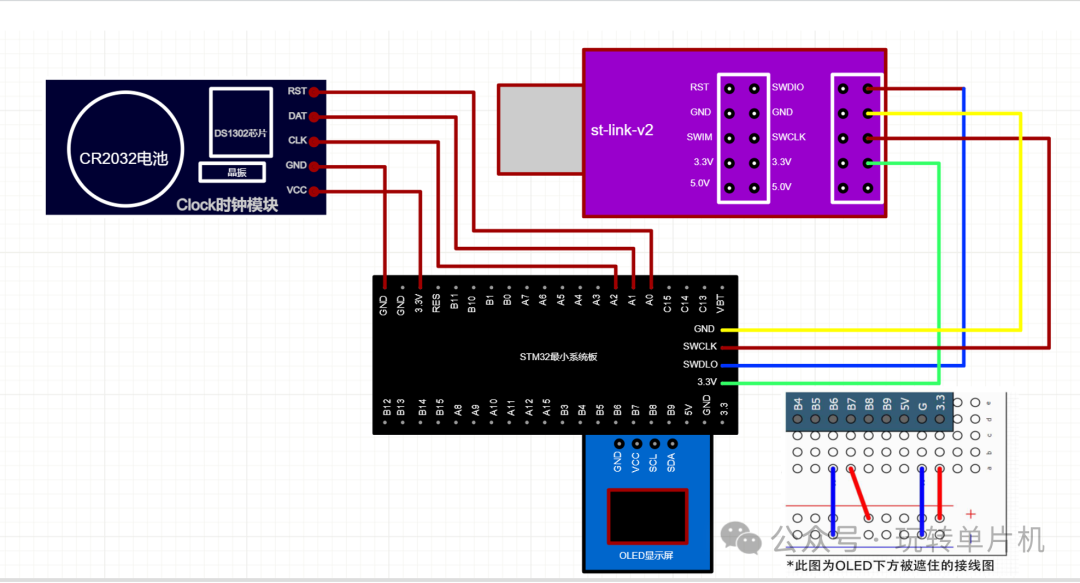
Task: Click the STM32最小系统板 label
Action: pyautogui.click(x=559, y=357)
